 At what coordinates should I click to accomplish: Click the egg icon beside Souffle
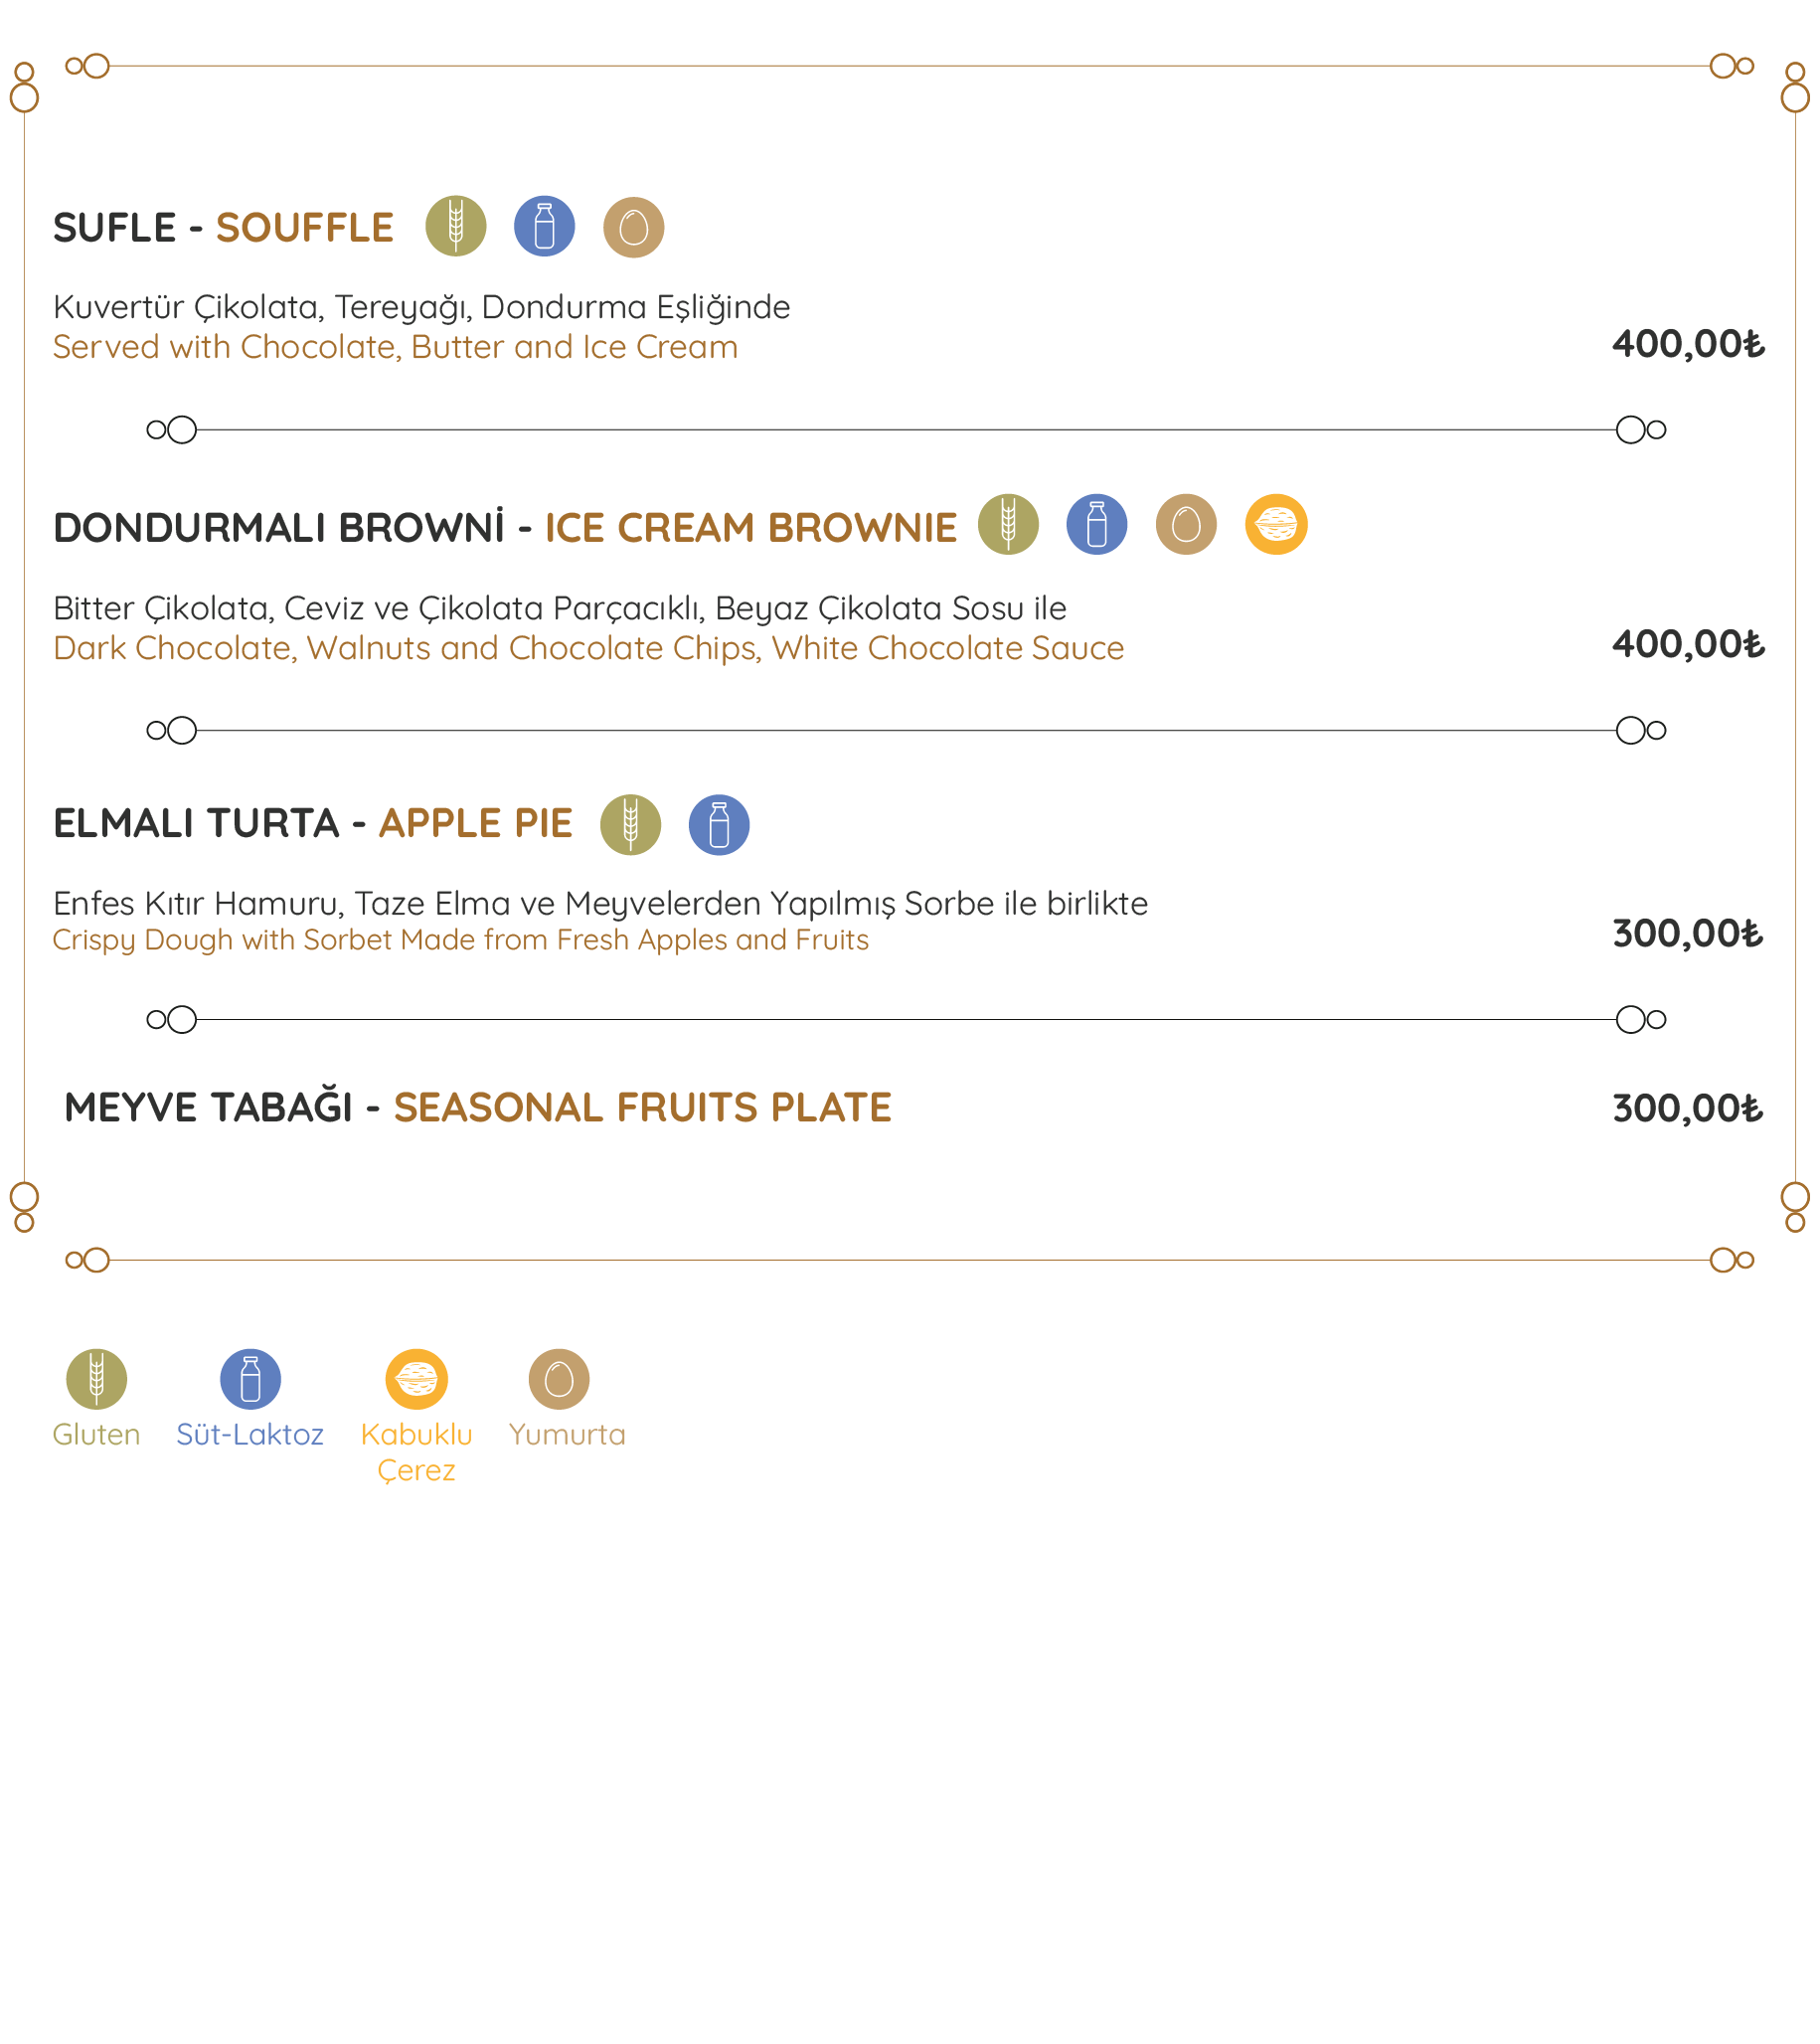[633, 227]
